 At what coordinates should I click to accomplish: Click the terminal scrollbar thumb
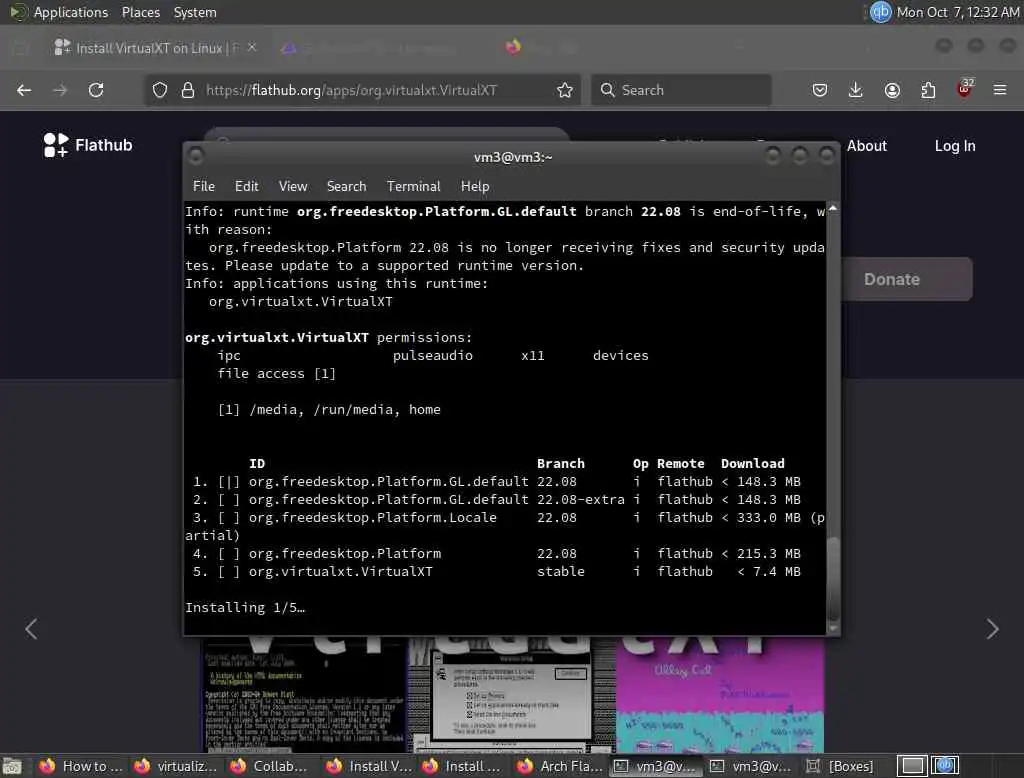pos(833,578)
